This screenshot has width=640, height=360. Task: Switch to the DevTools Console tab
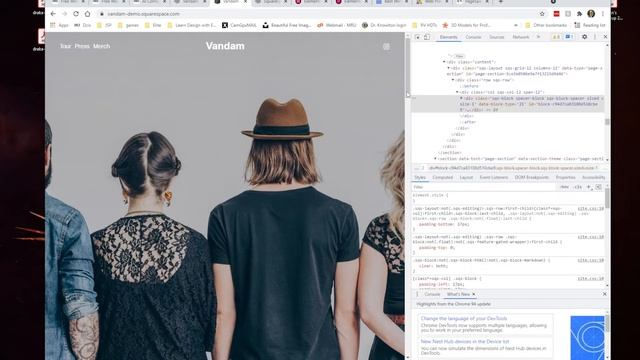point(473,37)
